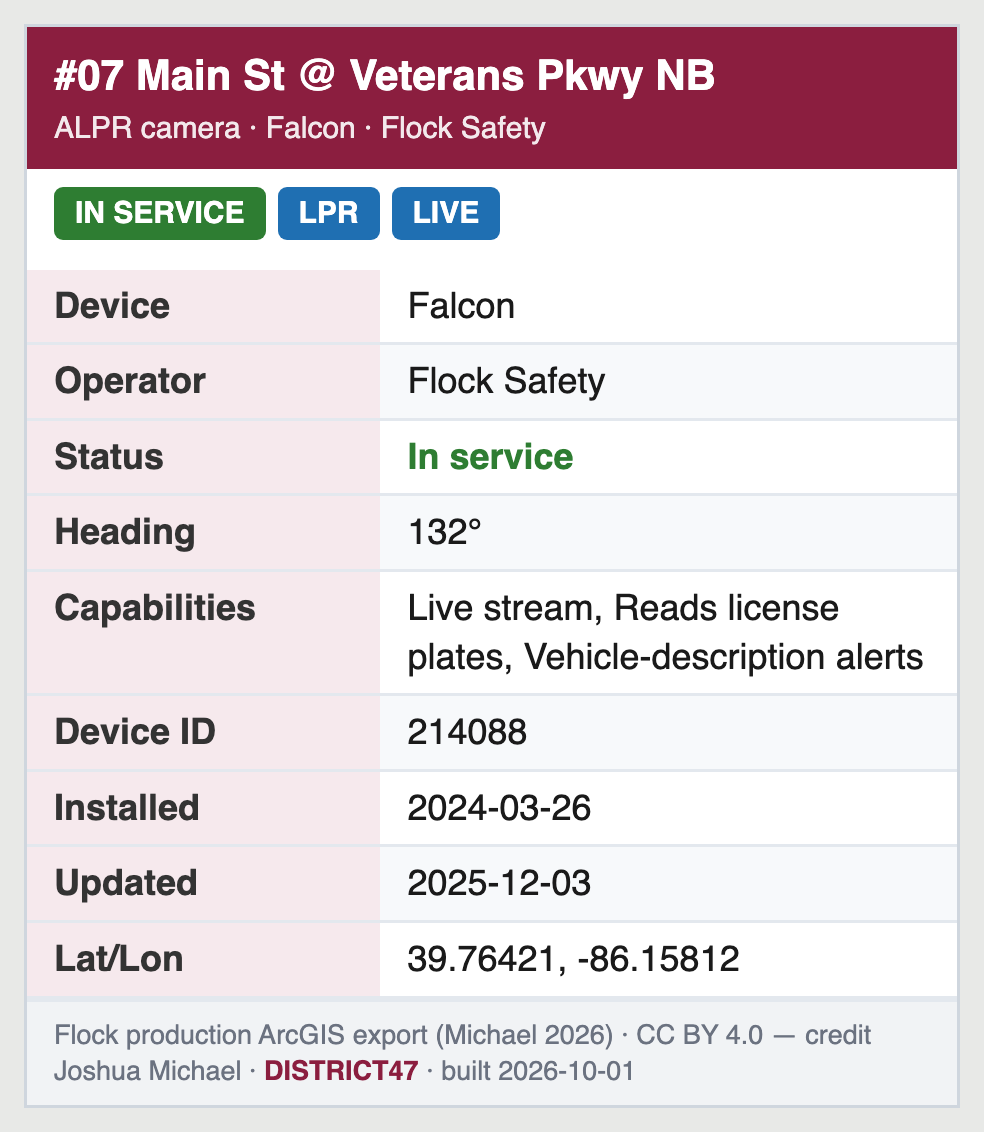
Task: Select the Updated row label
Action: (204, 884)
